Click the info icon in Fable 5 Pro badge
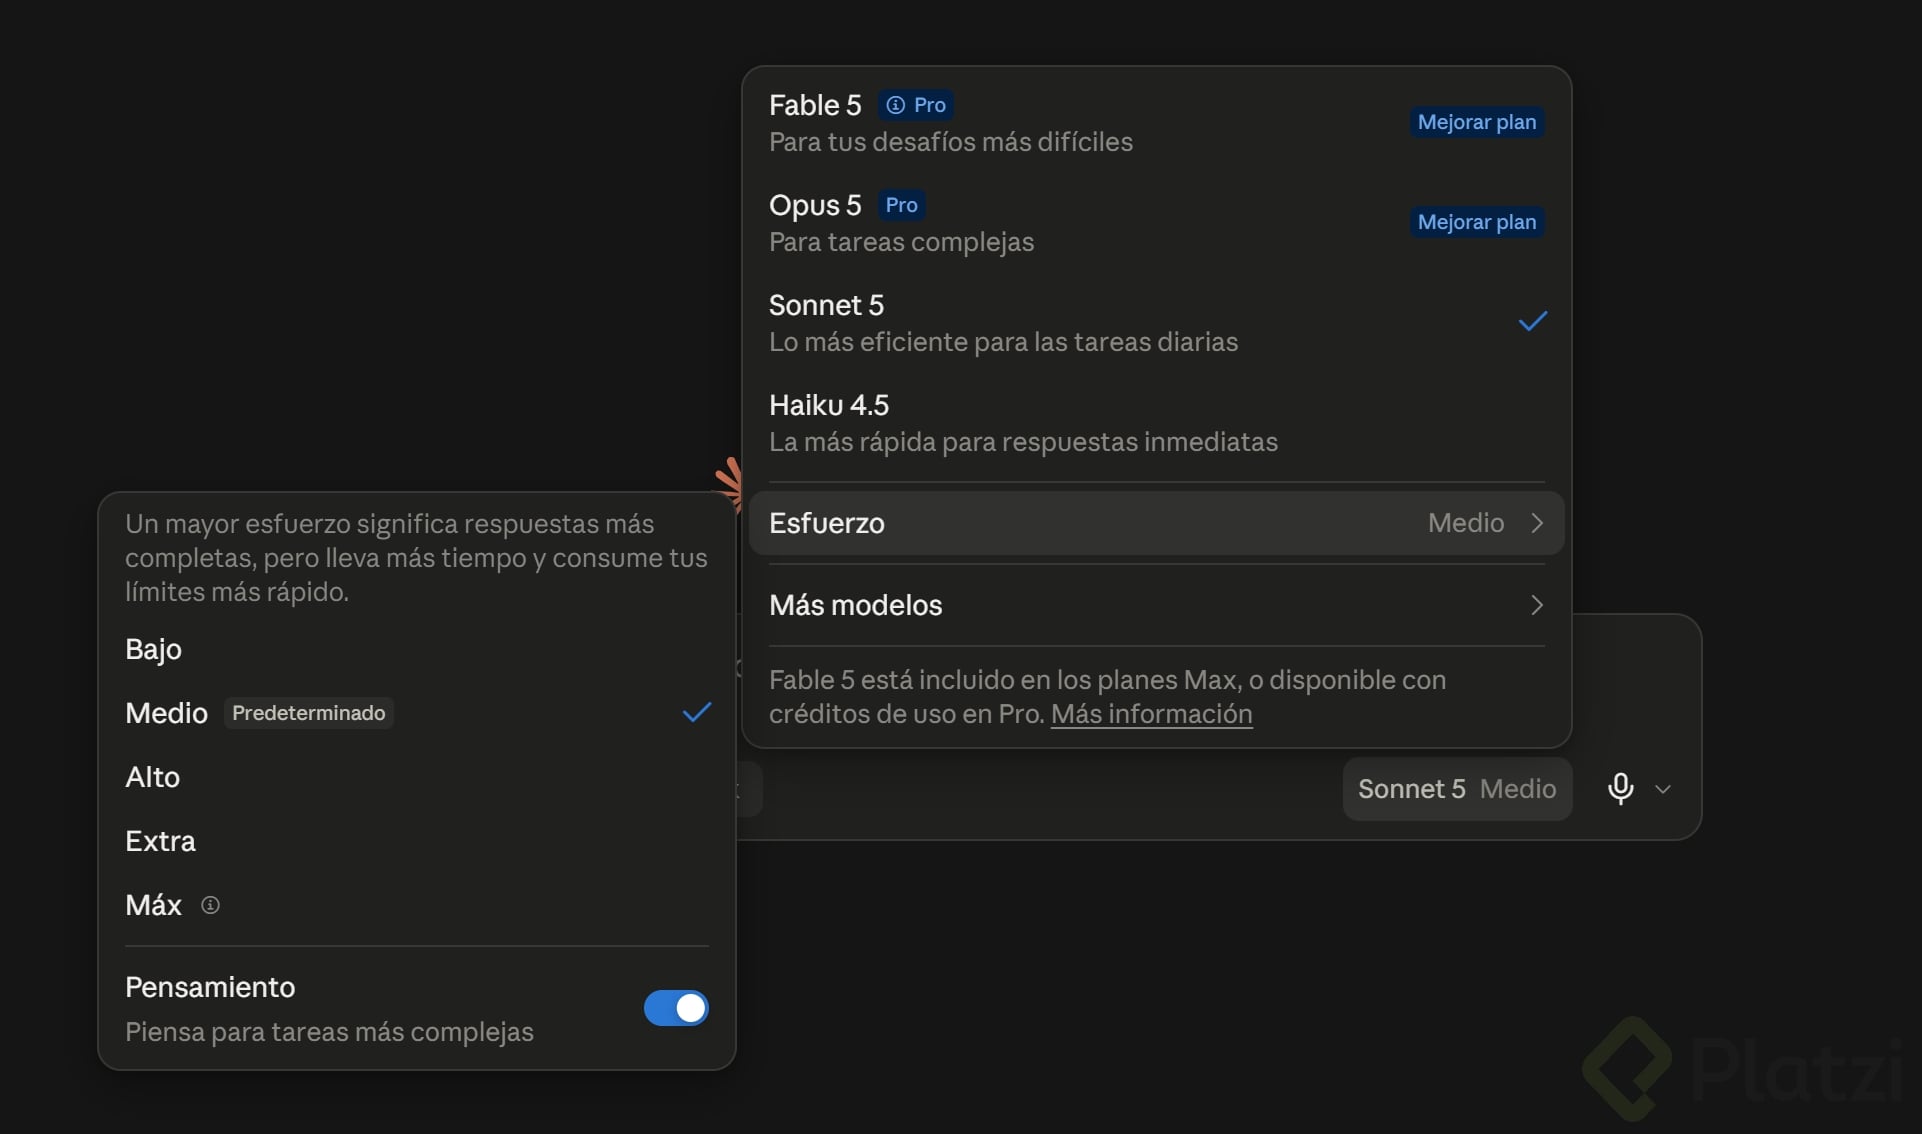The height and width of the screenshot is (1134, 1922). click(896, 105)
